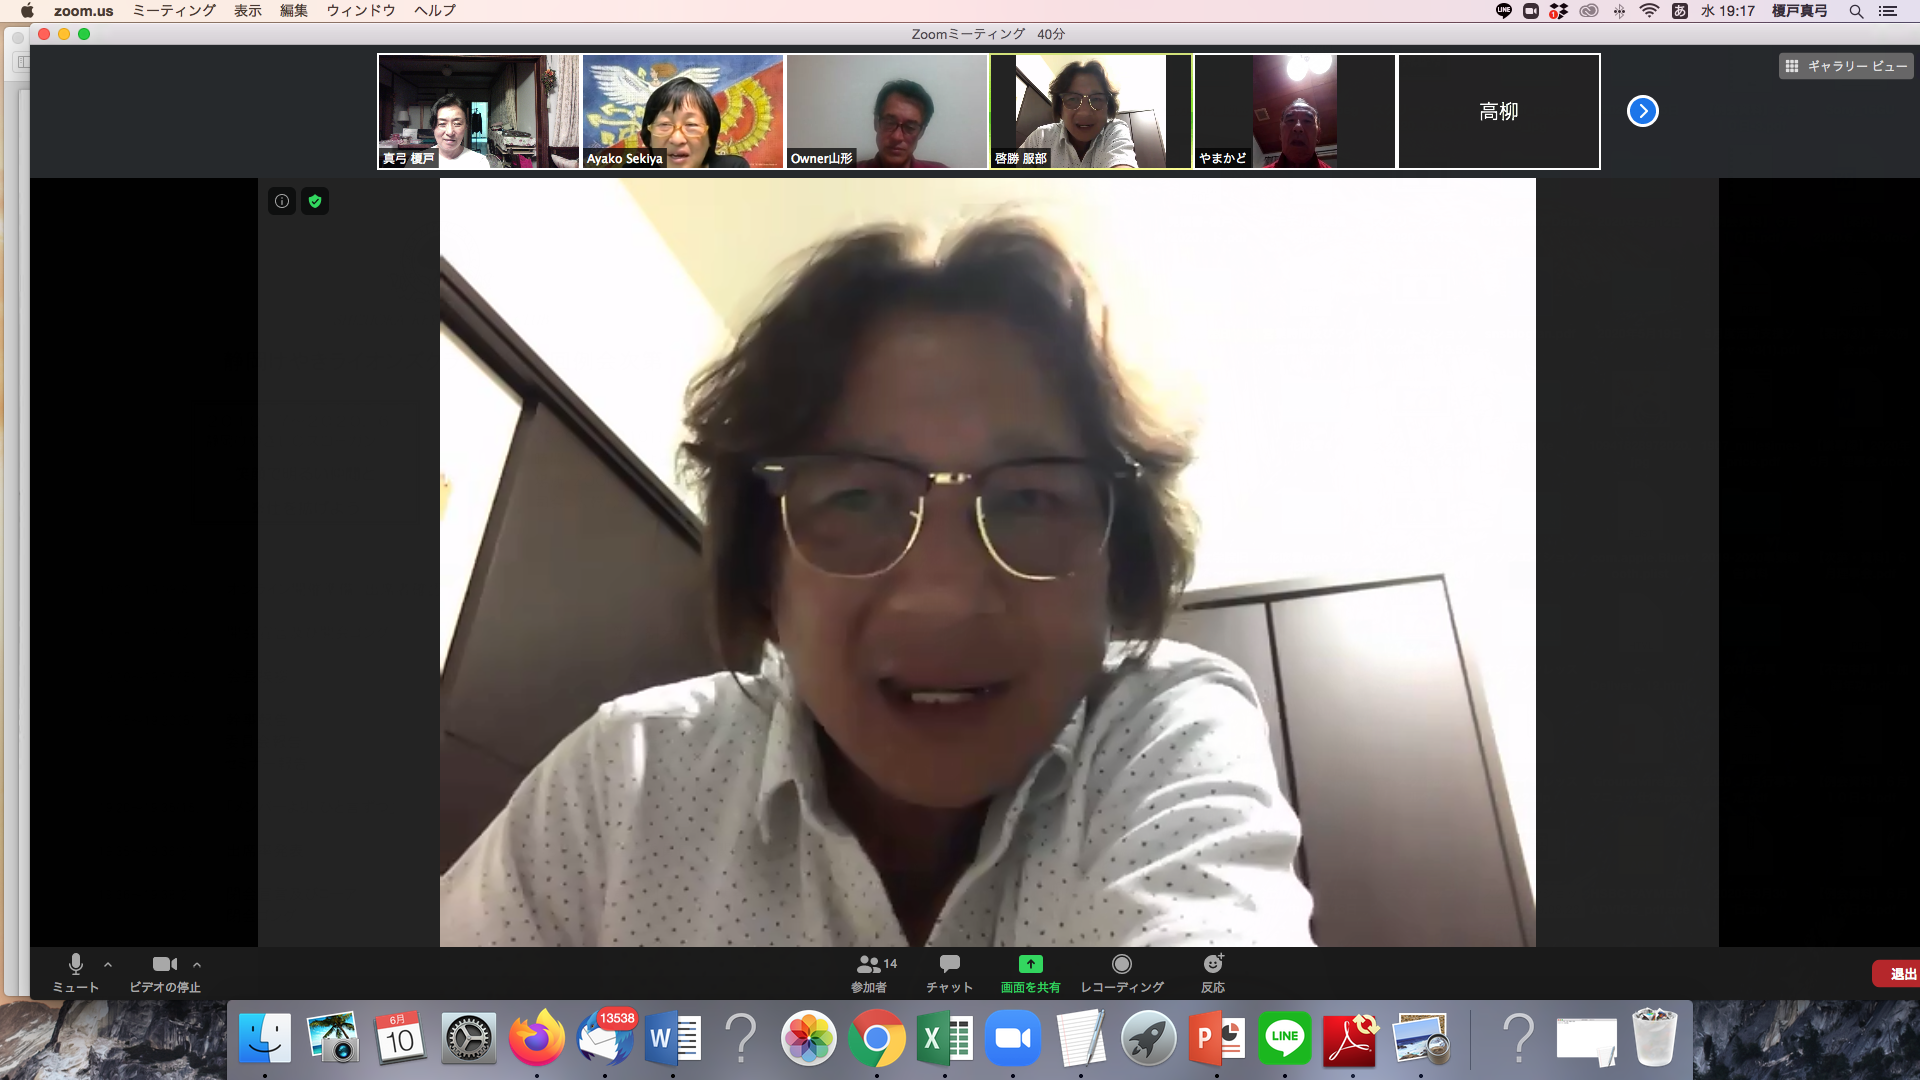Select Ayako Sekiya's video thumbnail
Image resolution: width=1920 pixels, height=1080 pixels.
coord(682,111)
